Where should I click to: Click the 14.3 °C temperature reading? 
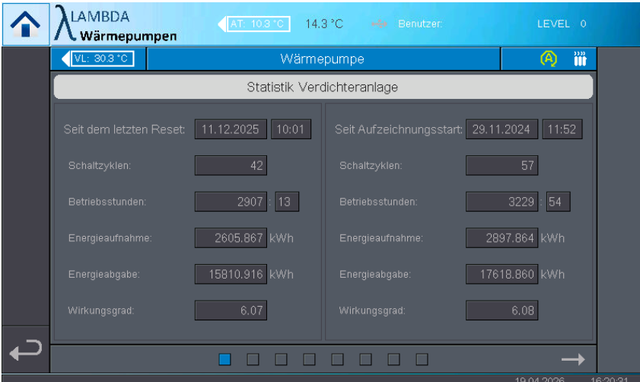click(324, 24)
